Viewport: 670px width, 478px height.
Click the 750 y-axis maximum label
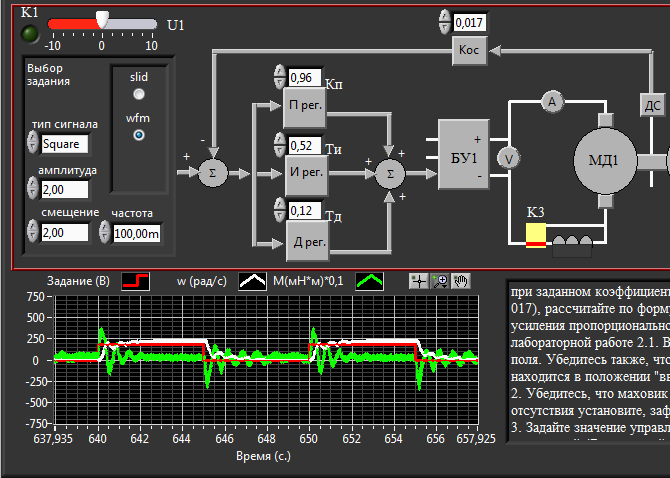coord(35,296)
